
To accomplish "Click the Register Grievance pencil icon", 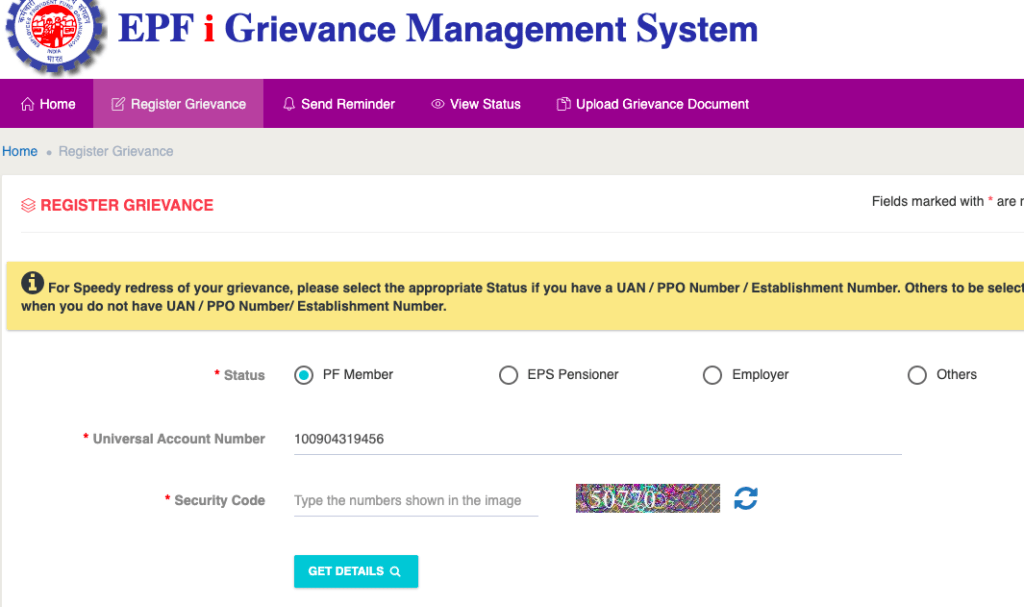I will coord(118,104).
